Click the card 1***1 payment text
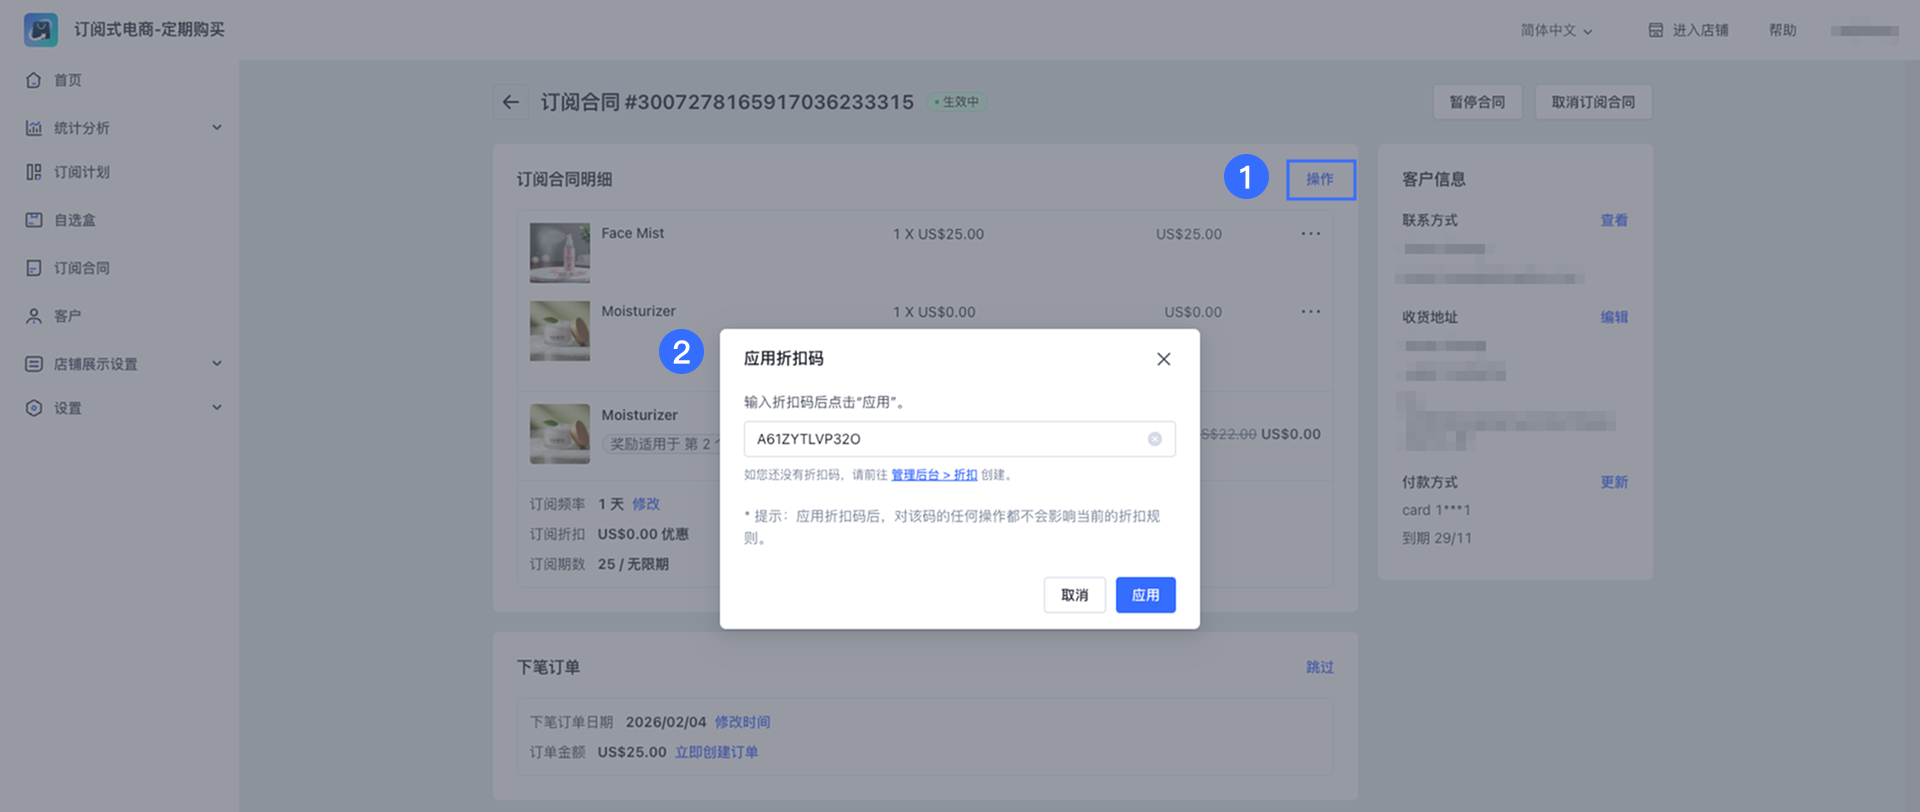 point(1436,510)
